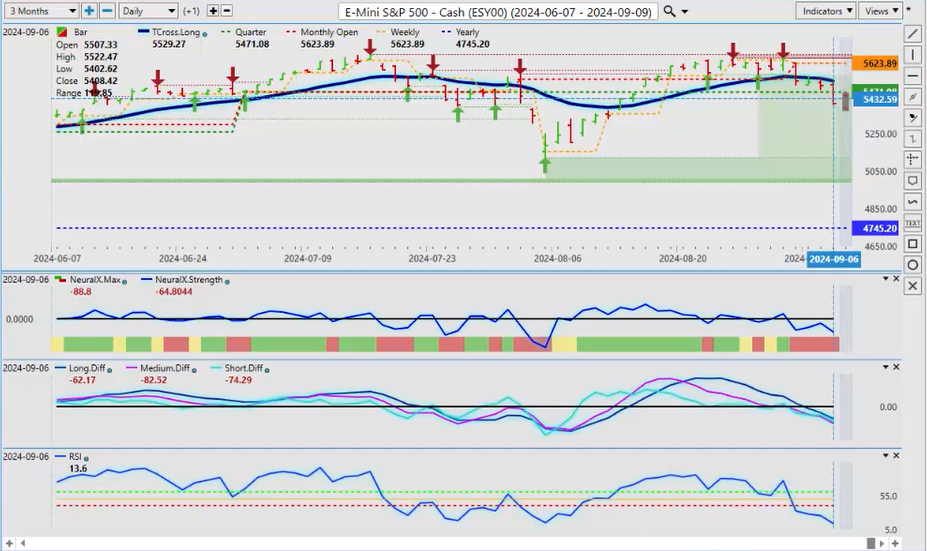The width and height of the screenshot is (927, 551).
Task: Click the Close 5408.42 value
Action: coord(101,81)
